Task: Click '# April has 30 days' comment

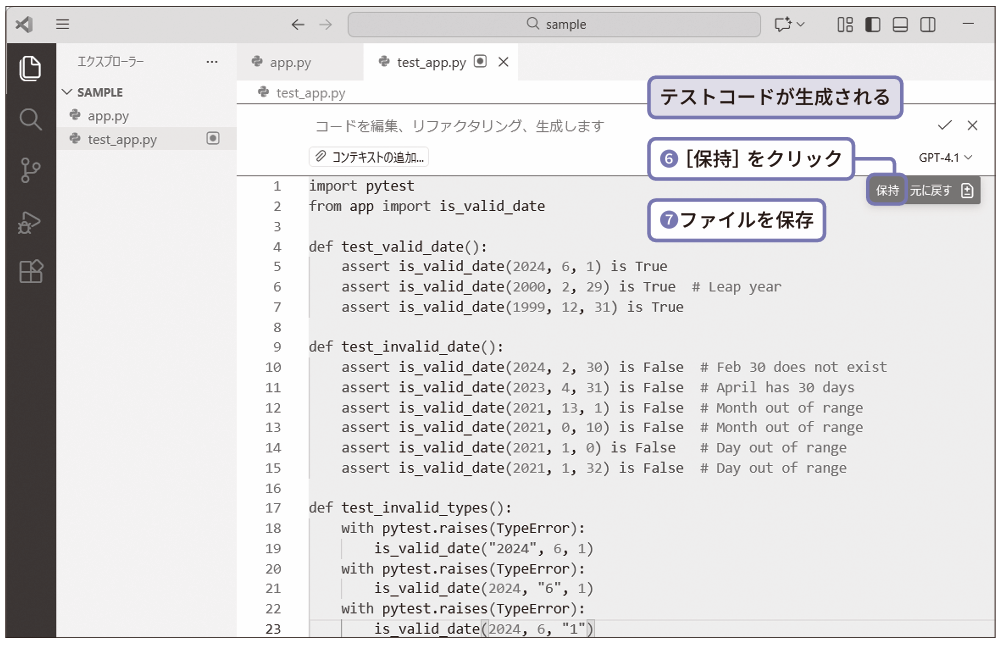Action: pyautogui.click(x=777, y=388)
